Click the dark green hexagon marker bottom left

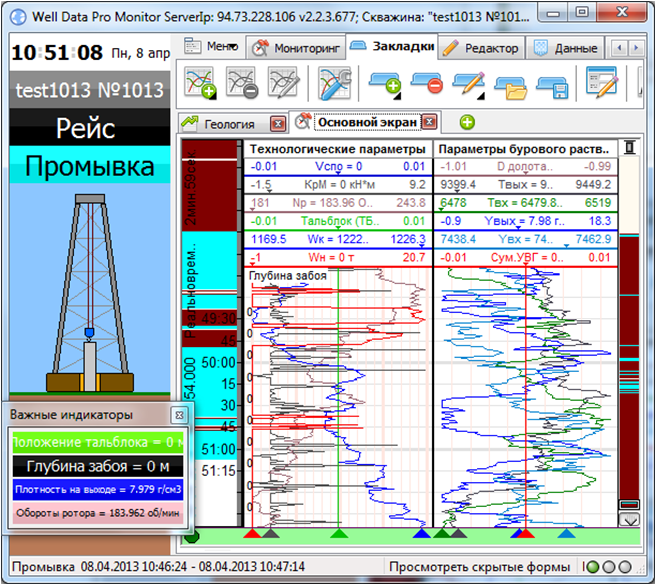192,536
